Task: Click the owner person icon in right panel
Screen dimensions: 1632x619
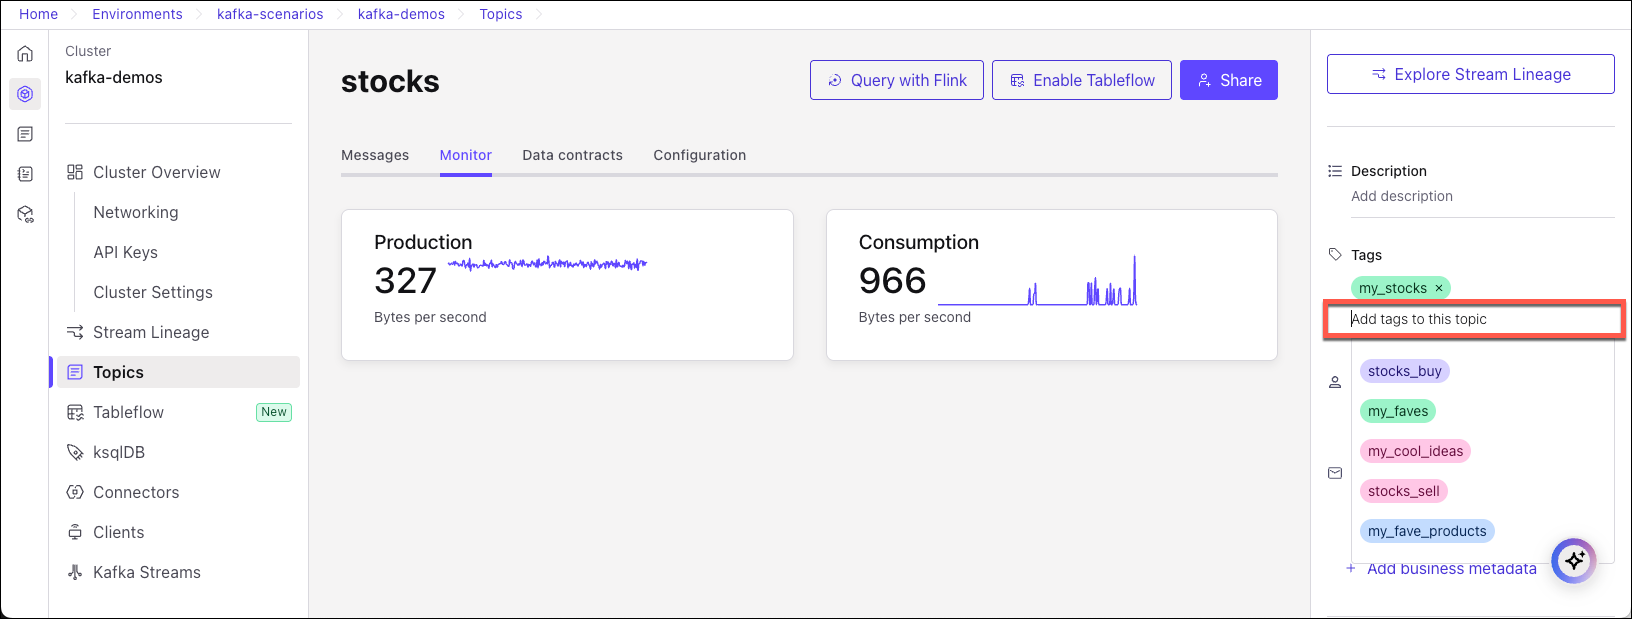Action: tap(1335, 382)
